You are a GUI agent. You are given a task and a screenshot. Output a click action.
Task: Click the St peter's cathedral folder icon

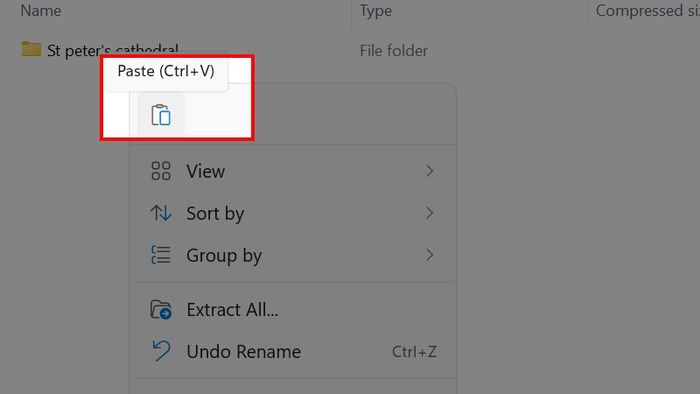click(31, 49)
